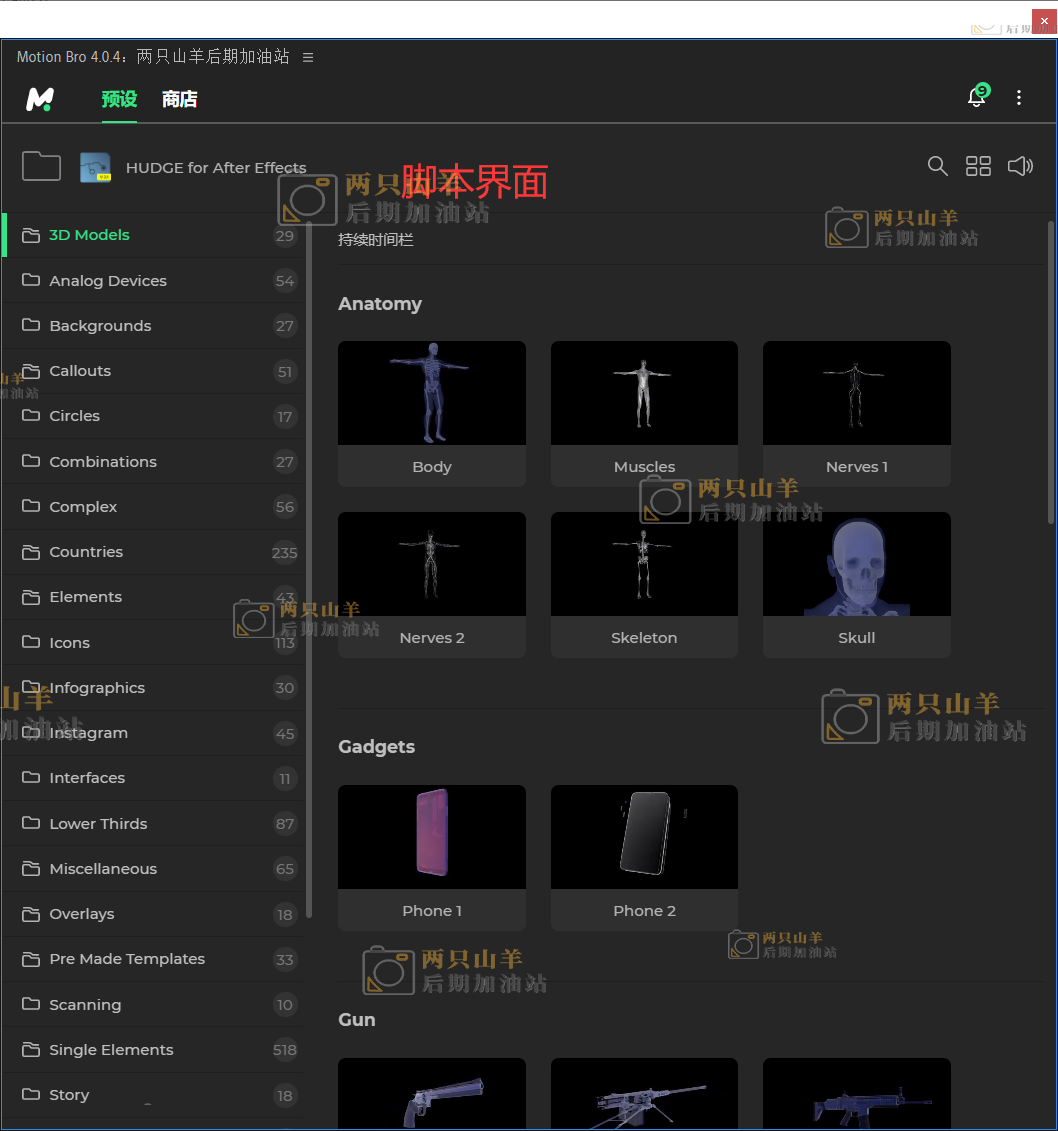Click the Muscles preset label
The width and height of the screenshot is (1058, 1131).
tap(644, 467)
